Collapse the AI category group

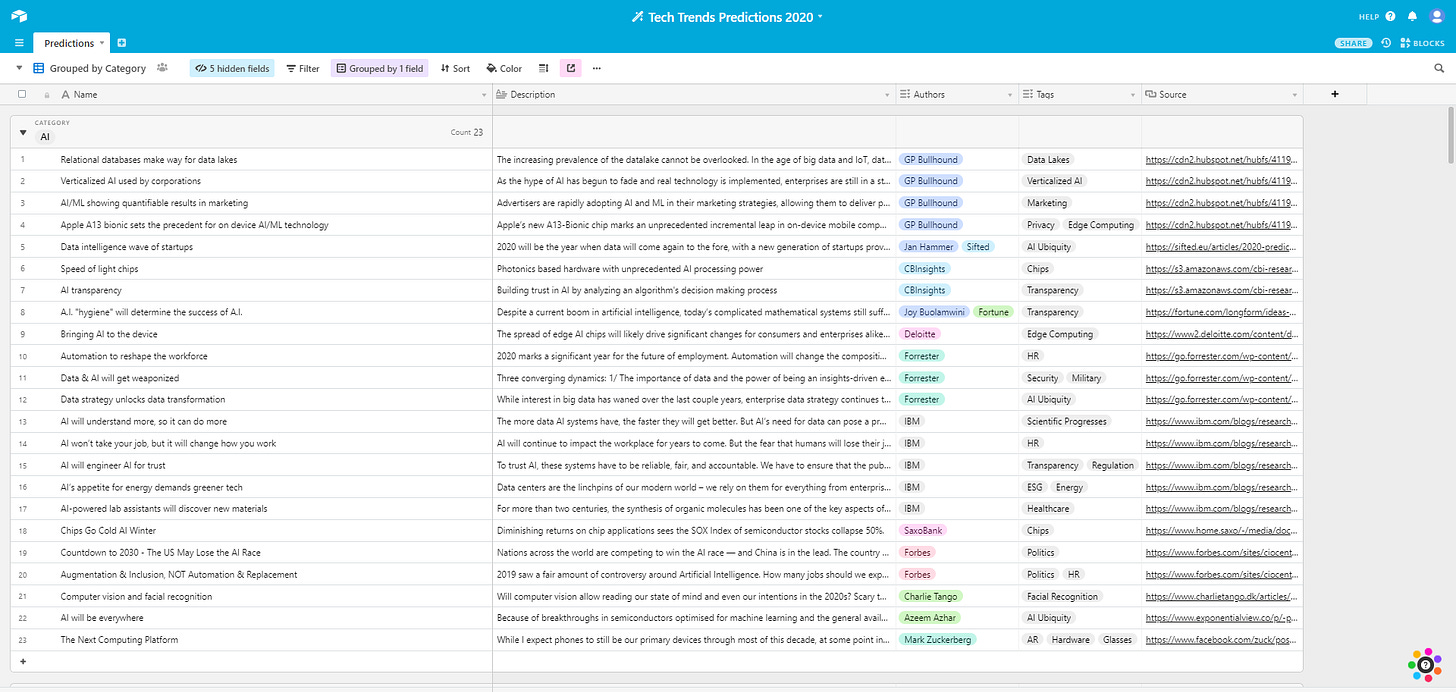[22, 131]
